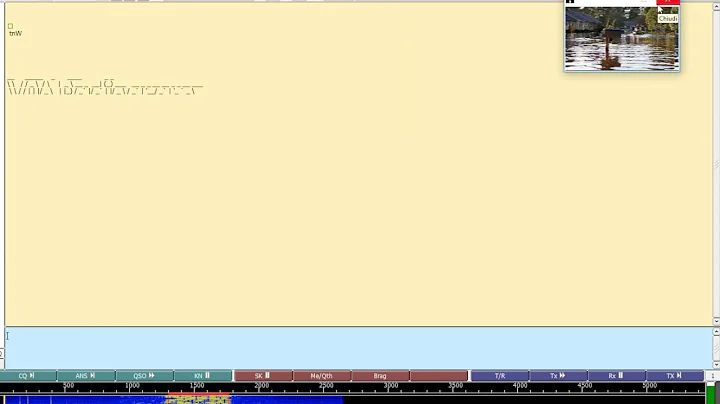Click the 4000 mark on frequency scale

click(520, 386)
